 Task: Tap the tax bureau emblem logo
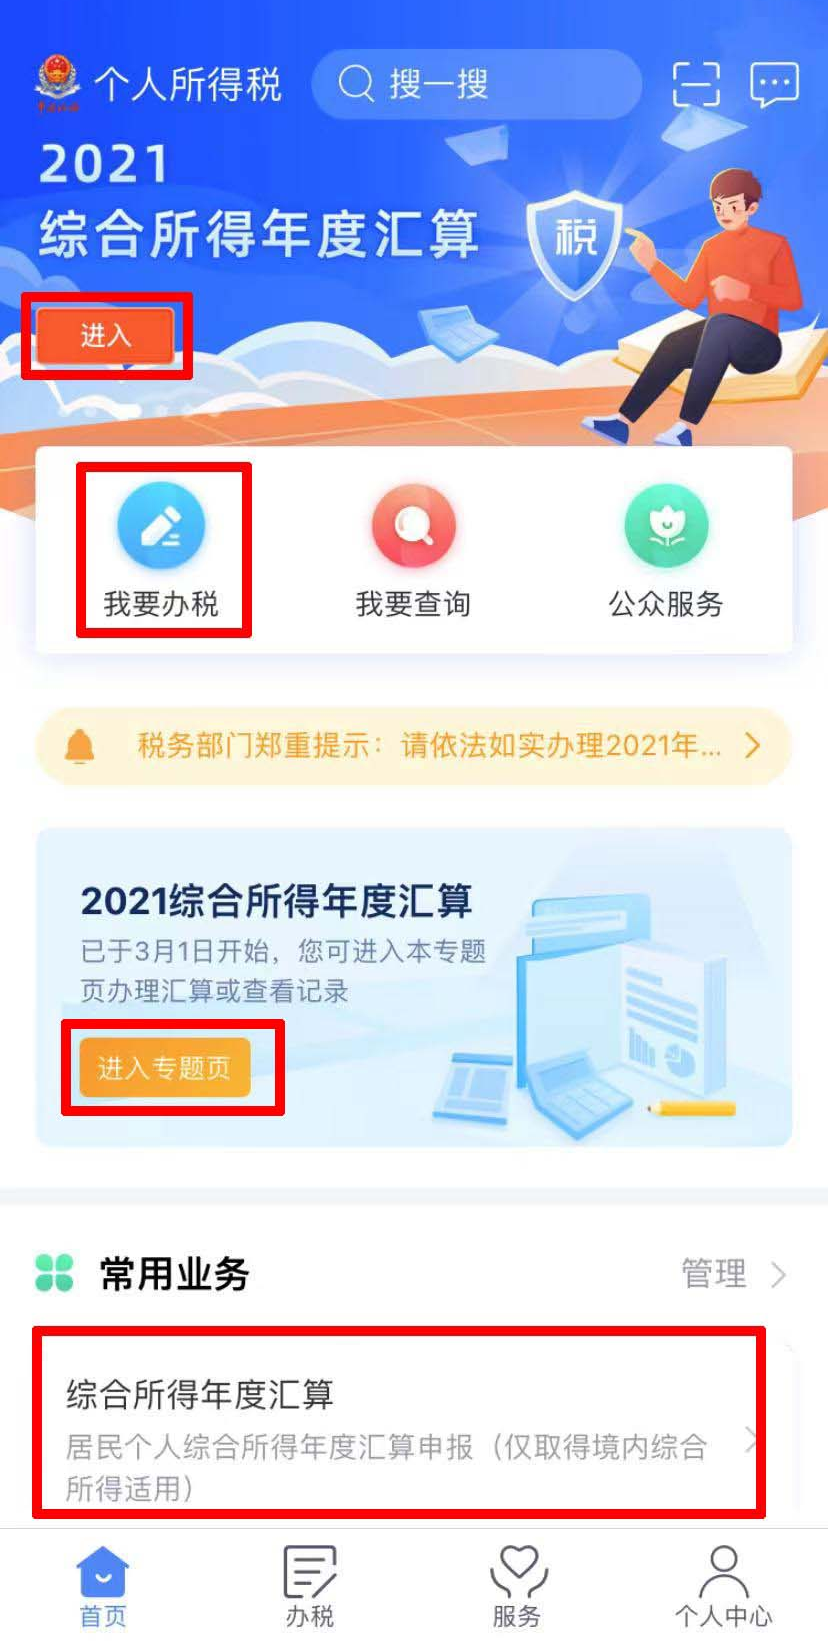tap(58, 83)
